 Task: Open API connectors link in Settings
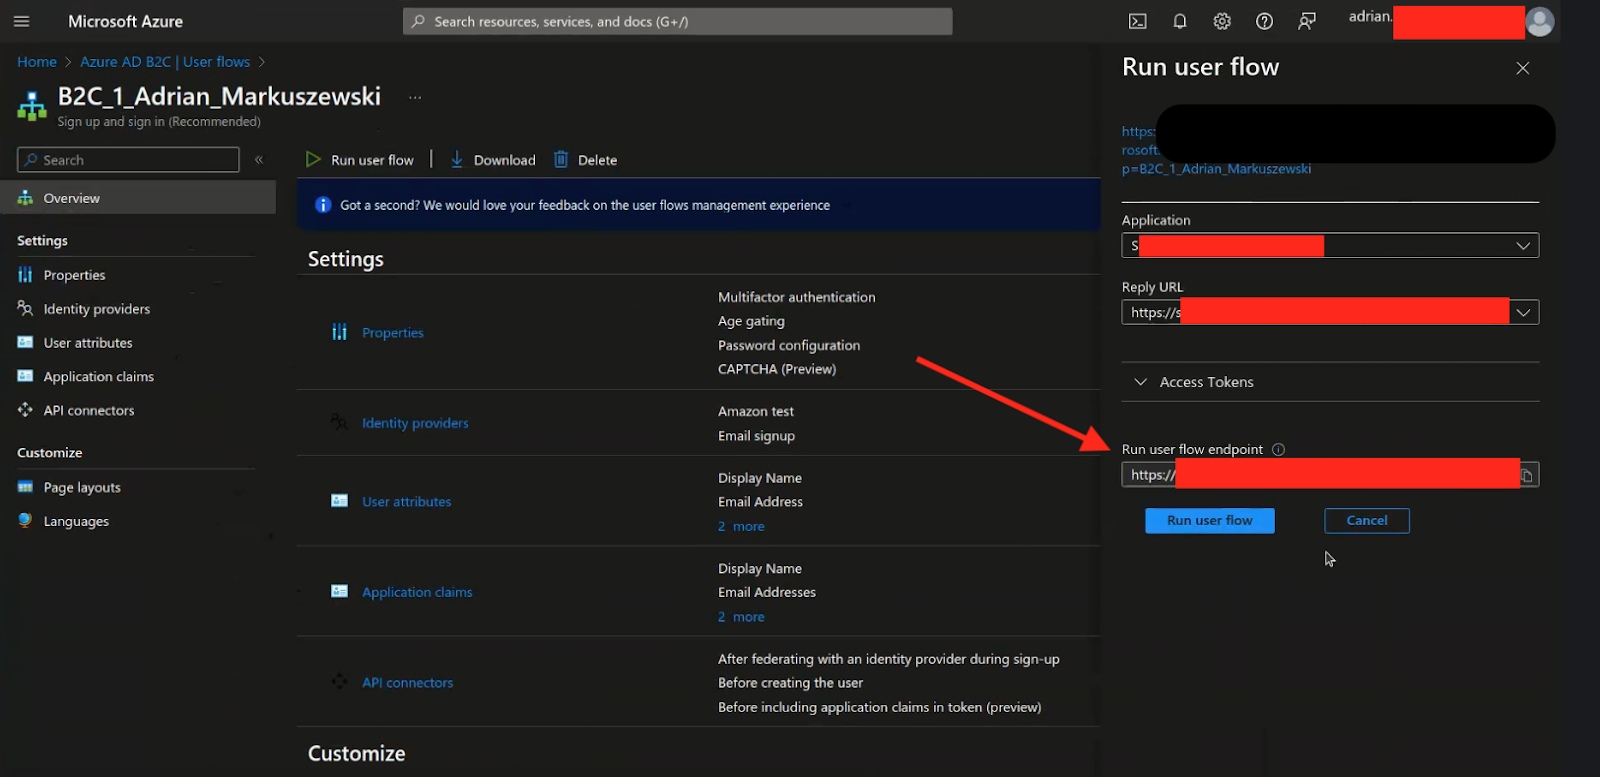(407, 683)
